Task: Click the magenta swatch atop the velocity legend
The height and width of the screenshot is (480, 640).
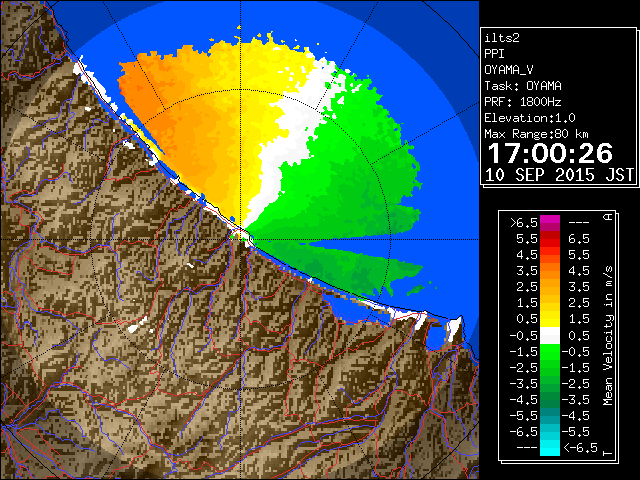Action: pos(550,220)
